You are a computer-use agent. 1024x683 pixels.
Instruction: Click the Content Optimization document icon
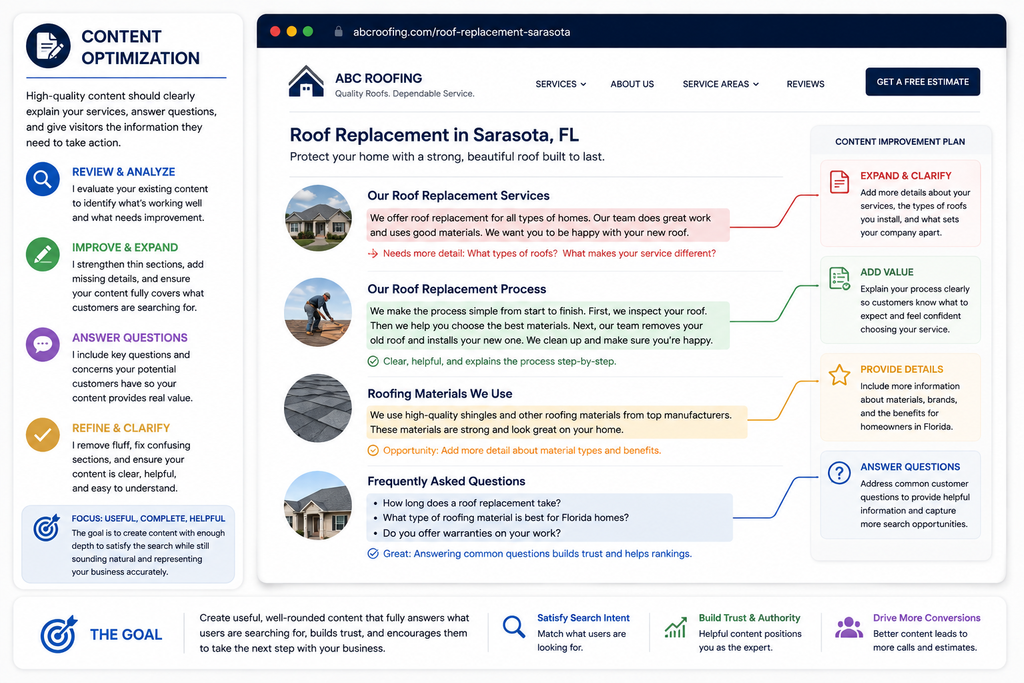[x=48, y=46]
